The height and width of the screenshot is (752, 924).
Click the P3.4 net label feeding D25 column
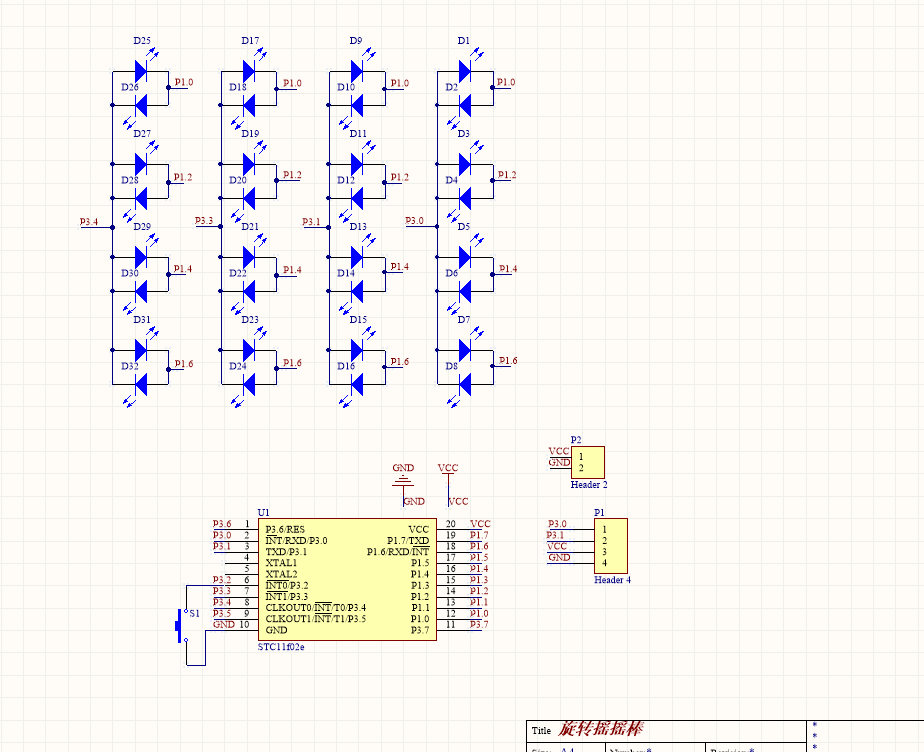[89, 222]
